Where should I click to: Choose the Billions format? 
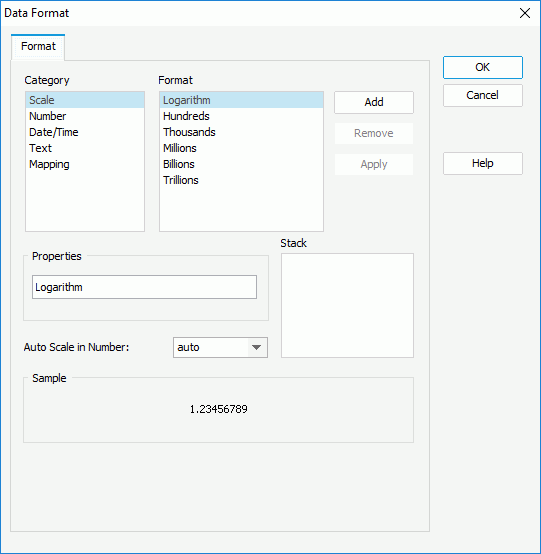coord(241,164)
